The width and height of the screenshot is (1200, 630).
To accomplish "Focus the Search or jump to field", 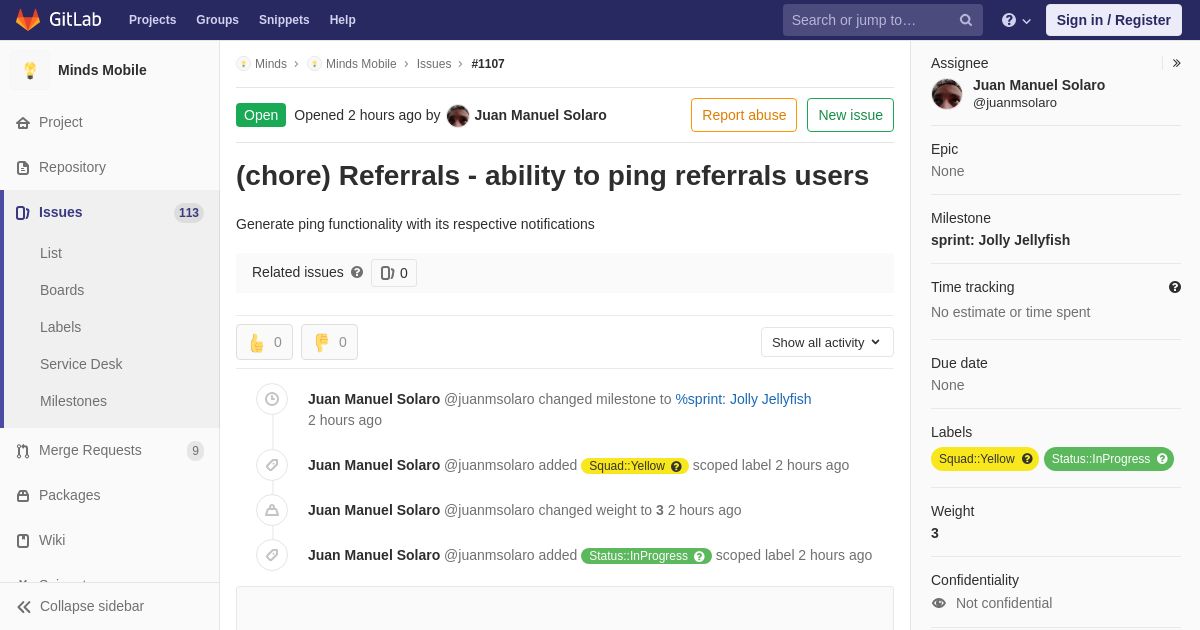I will pyautogui.click(x=883, y=20).
